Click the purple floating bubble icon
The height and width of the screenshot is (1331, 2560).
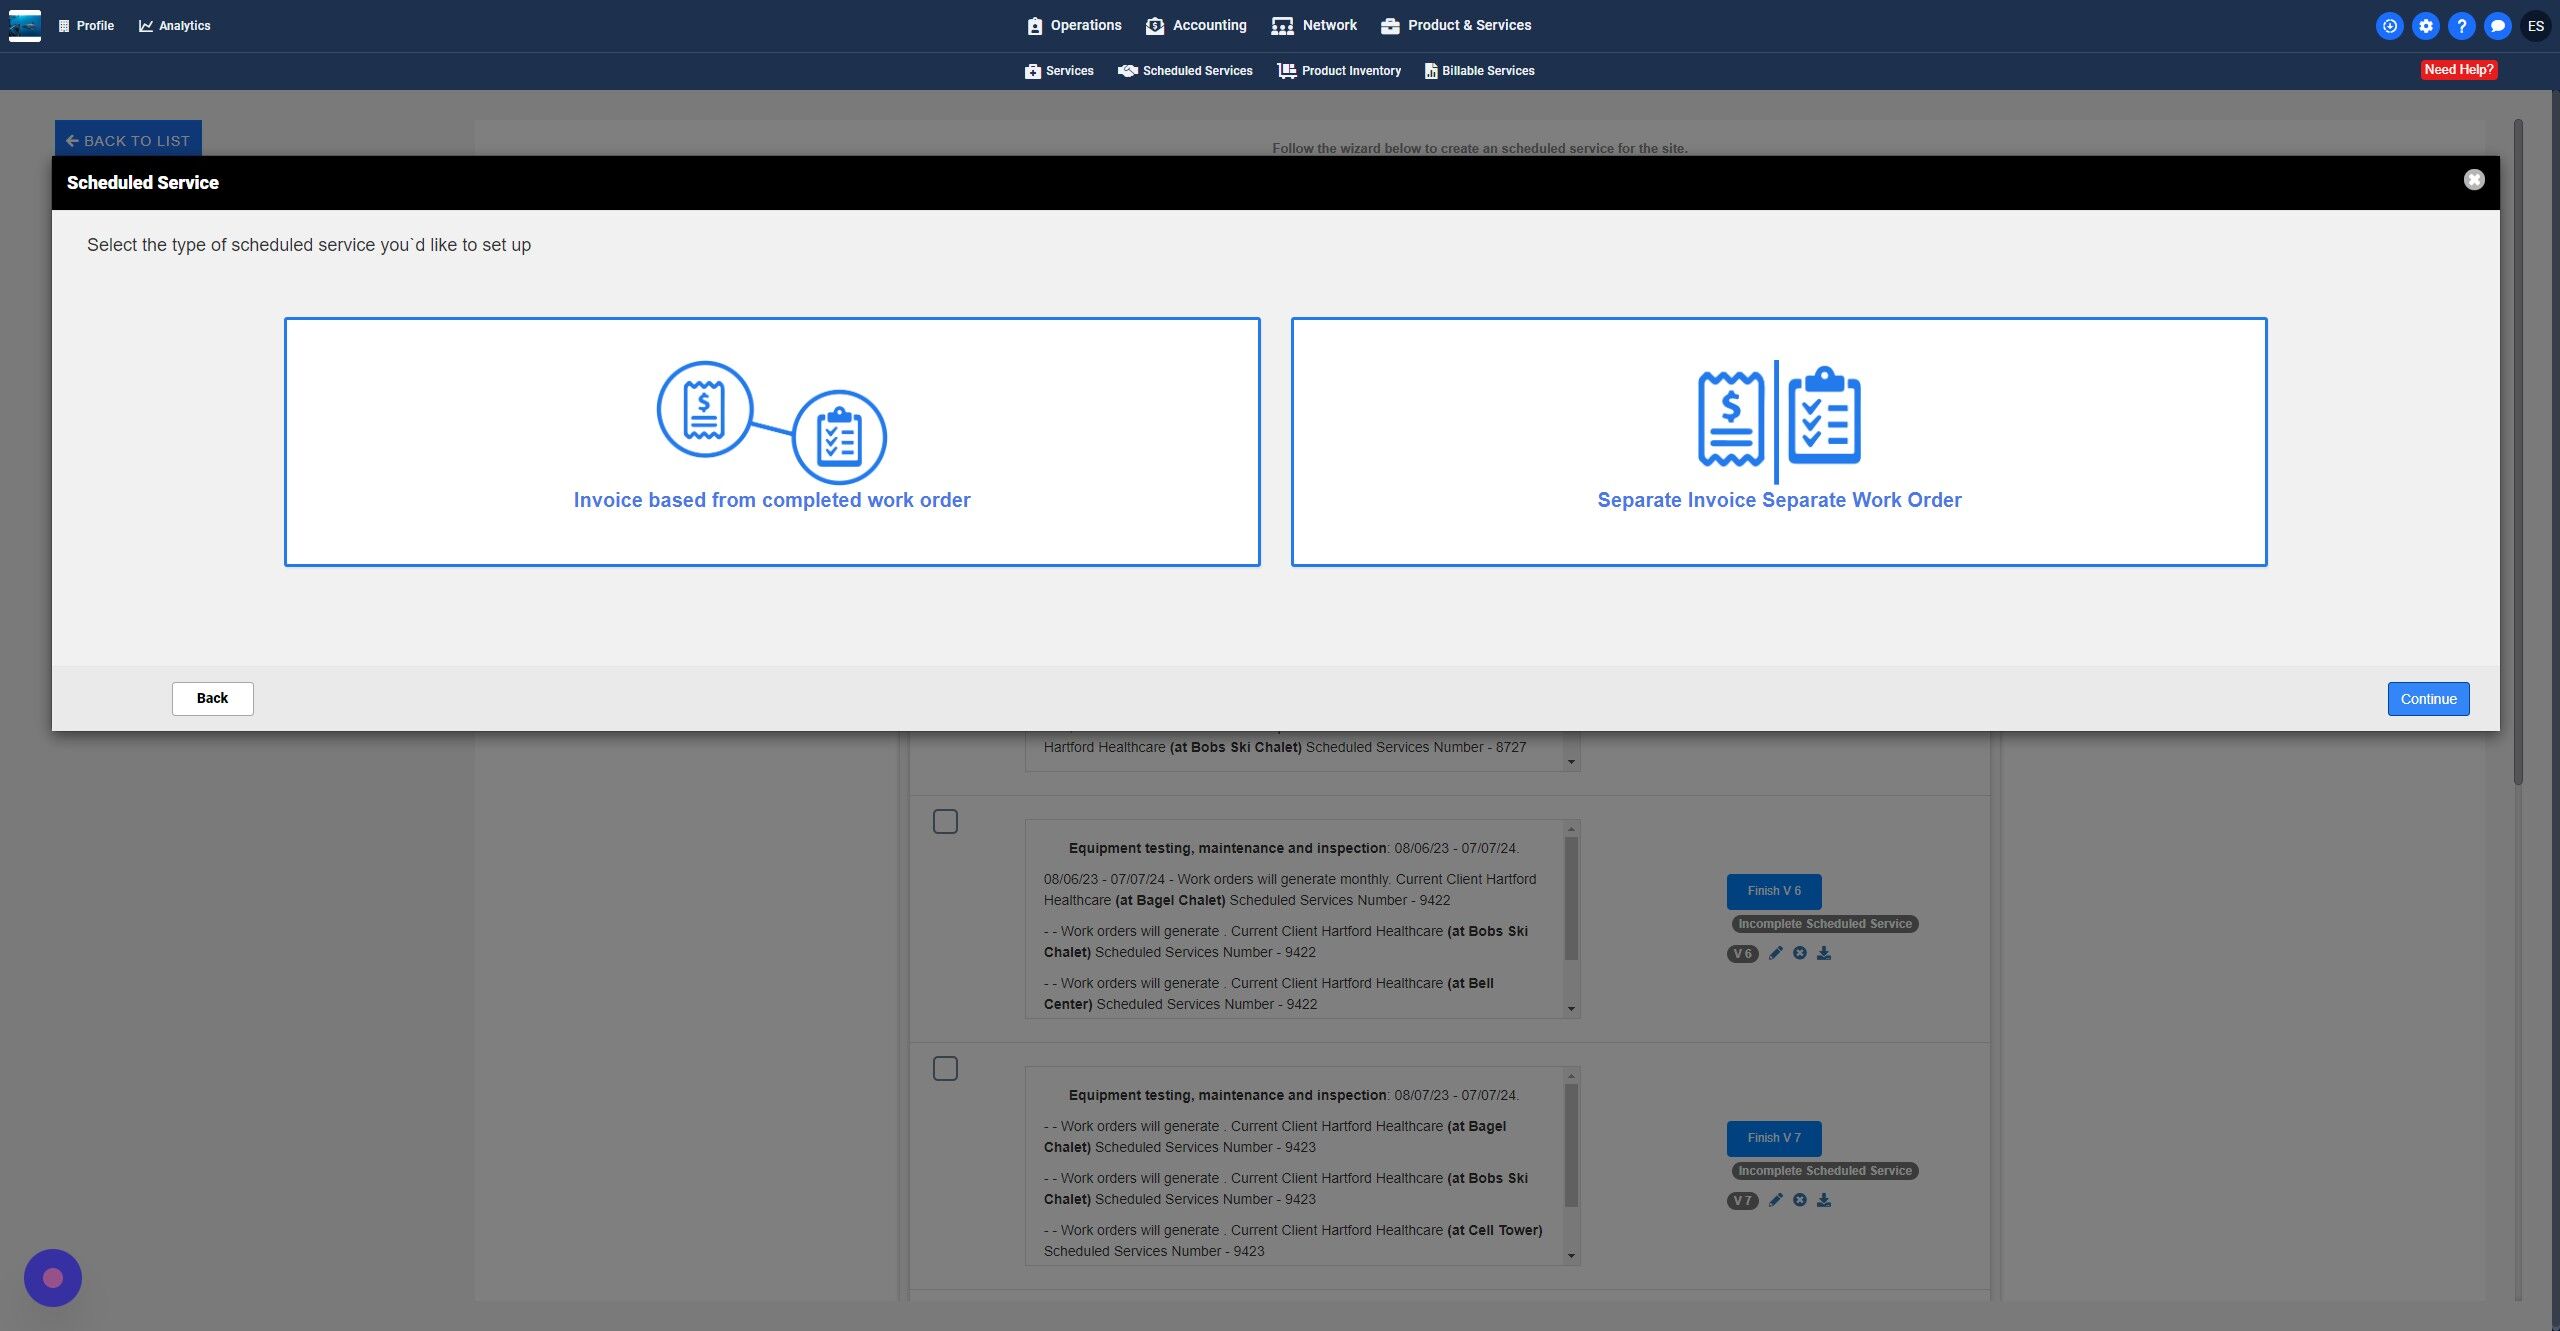53,1277
